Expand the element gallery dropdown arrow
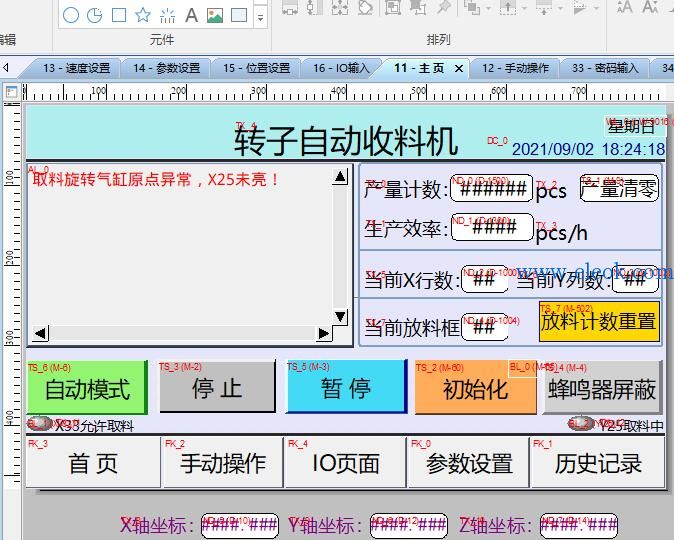Image resolution: width=674 pixels, height=540 pixels. (x=260, y=18)
